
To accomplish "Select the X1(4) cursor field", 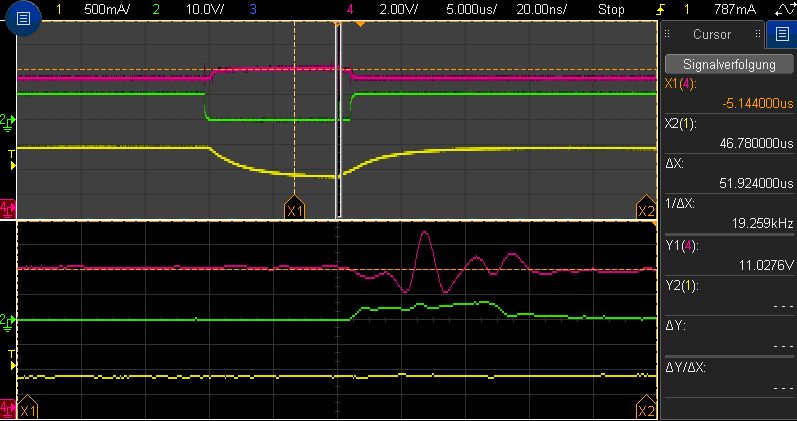I will [x=729, y=94].
